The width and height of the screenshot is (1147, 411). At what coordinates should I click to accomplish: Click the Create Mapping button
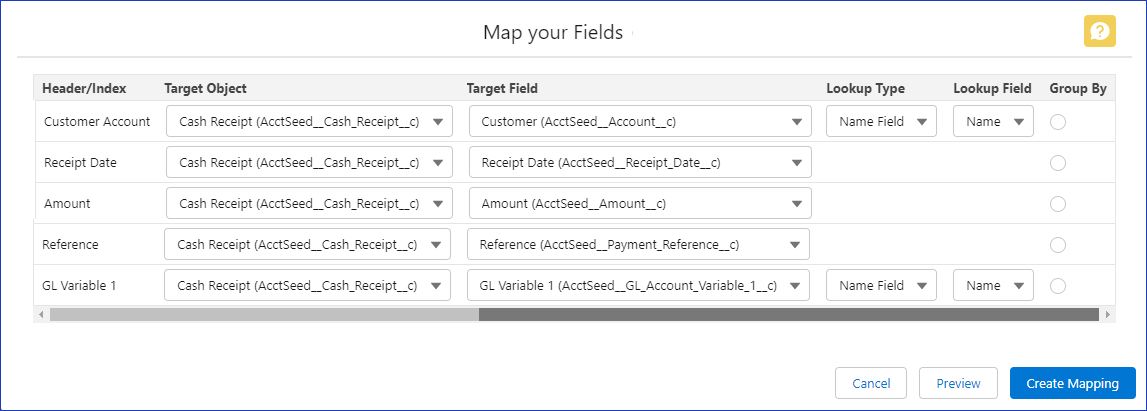(x=1072, y=384)
